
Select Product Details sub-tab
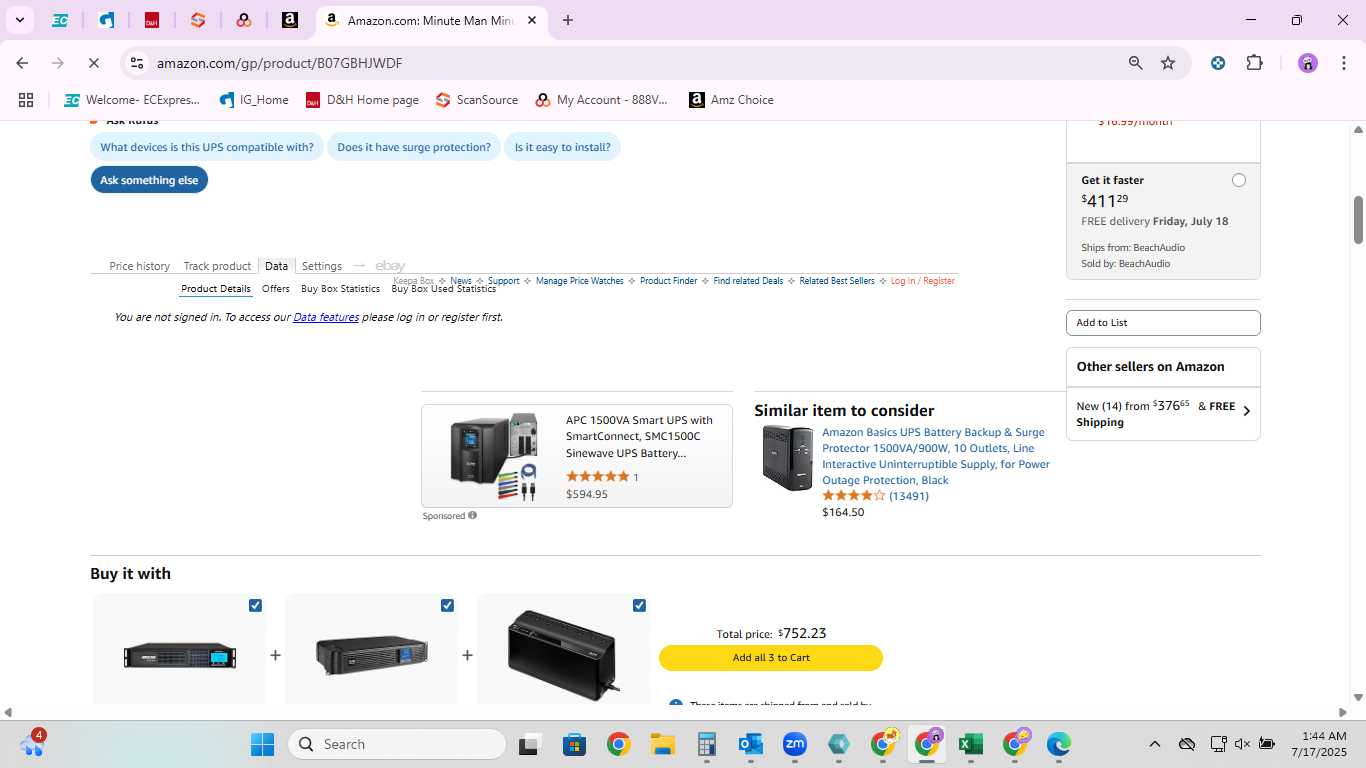pos(215,289)
